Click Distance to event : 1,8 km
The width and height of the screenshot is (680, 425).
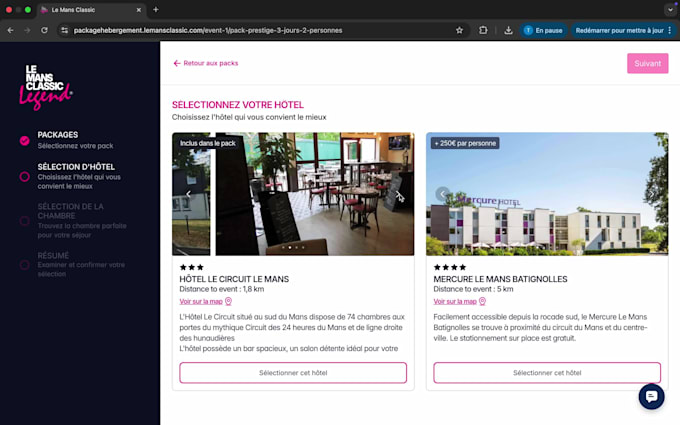pyautogui.click(x=222, y=289)
